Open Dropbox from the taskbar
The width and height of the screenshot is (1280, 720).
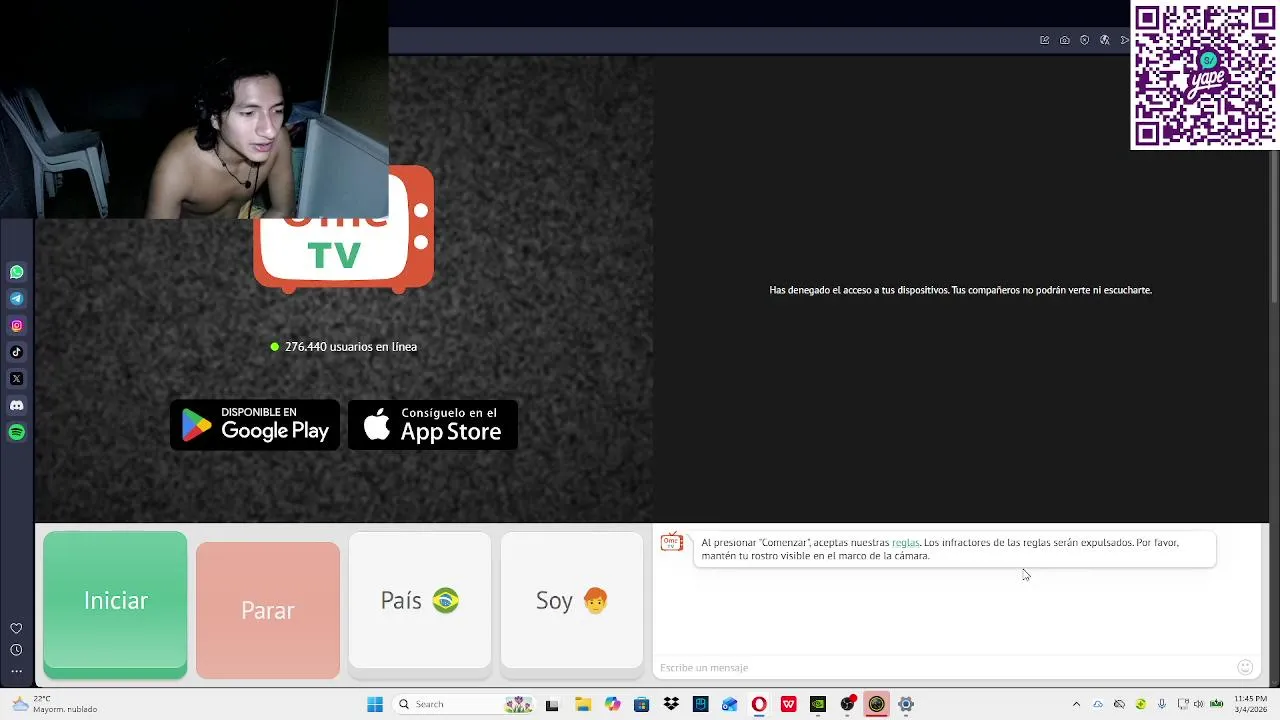pyautogui.click(x=671, y=704)
